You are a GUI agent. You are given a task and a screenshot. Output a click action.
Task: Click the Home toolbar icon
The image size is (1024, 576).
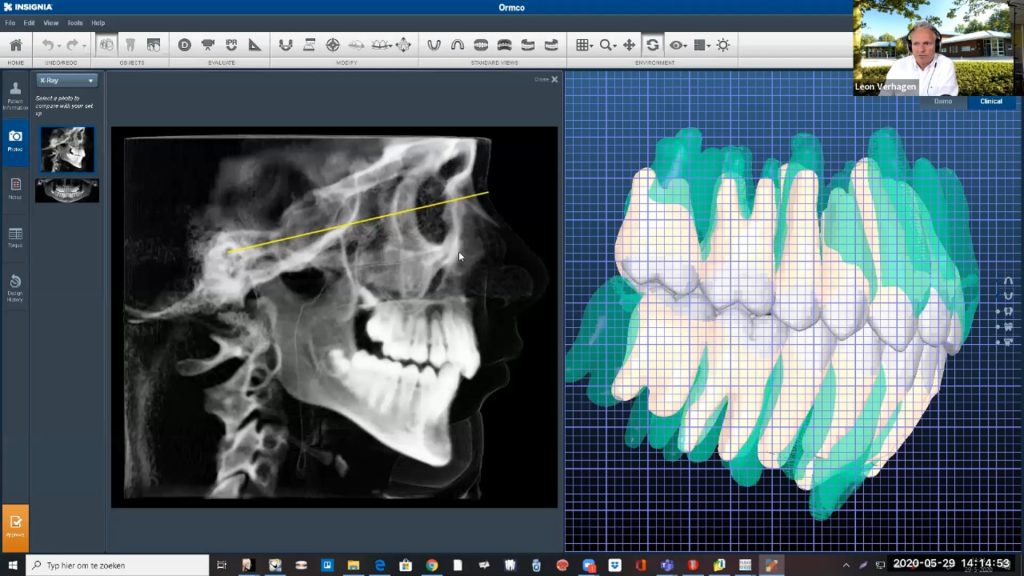coord(15,45)
